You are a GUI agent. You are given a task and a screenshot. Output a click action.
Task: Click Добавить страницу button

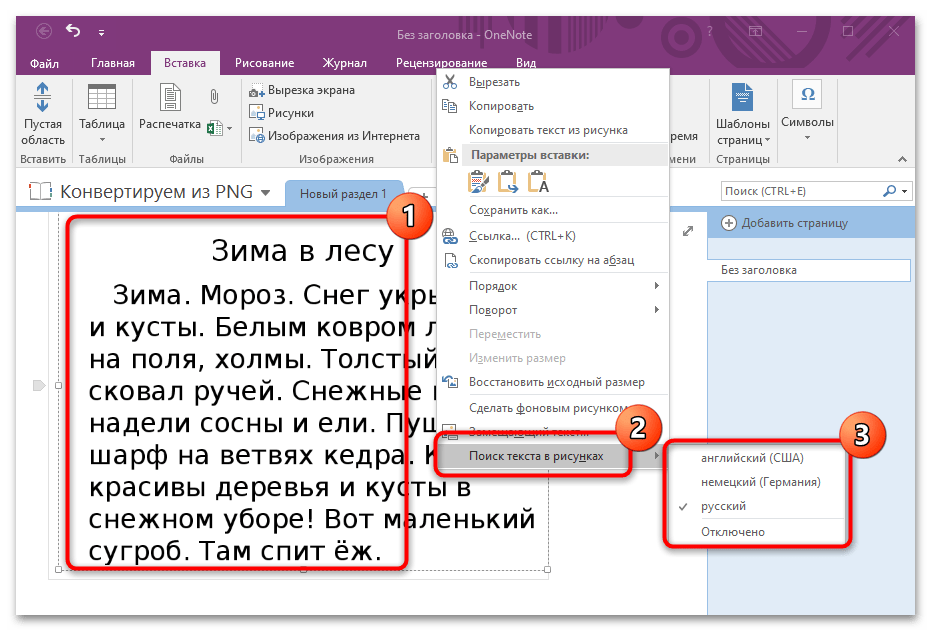[x=785, y=223]
